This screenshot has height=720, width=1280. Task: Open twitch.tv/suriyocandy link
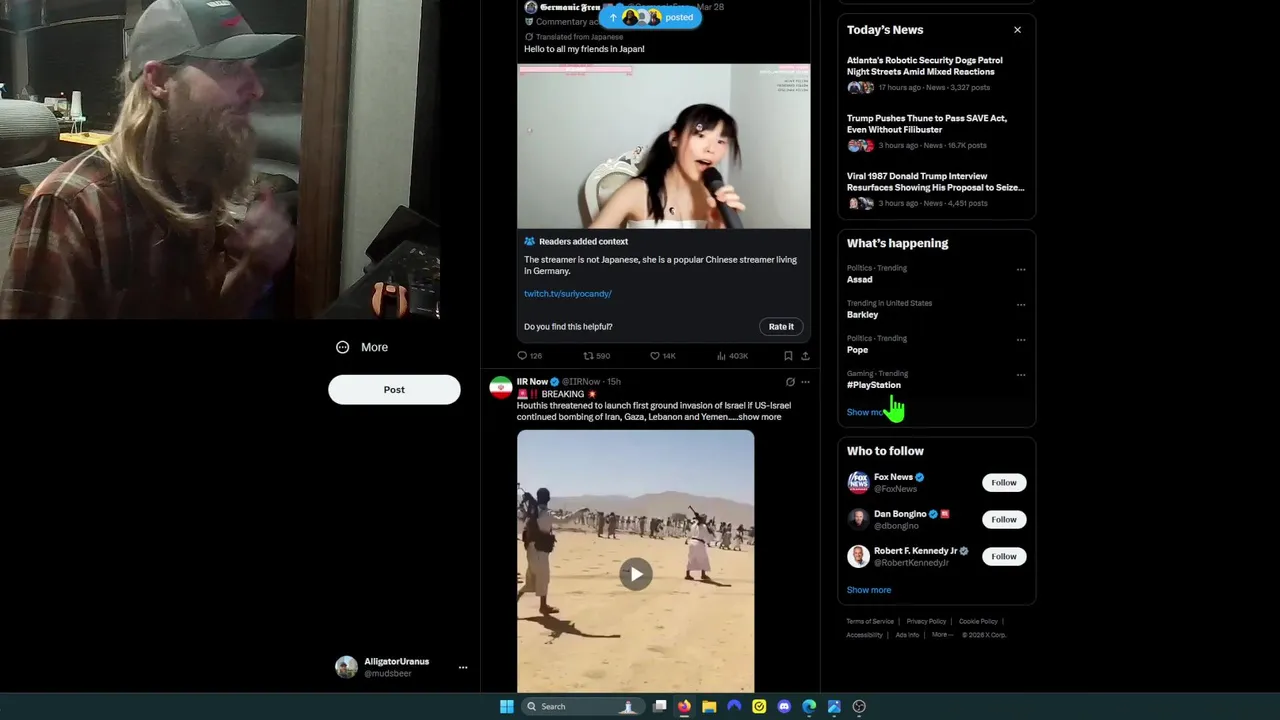pyautogui.click(x=567, y=294)
